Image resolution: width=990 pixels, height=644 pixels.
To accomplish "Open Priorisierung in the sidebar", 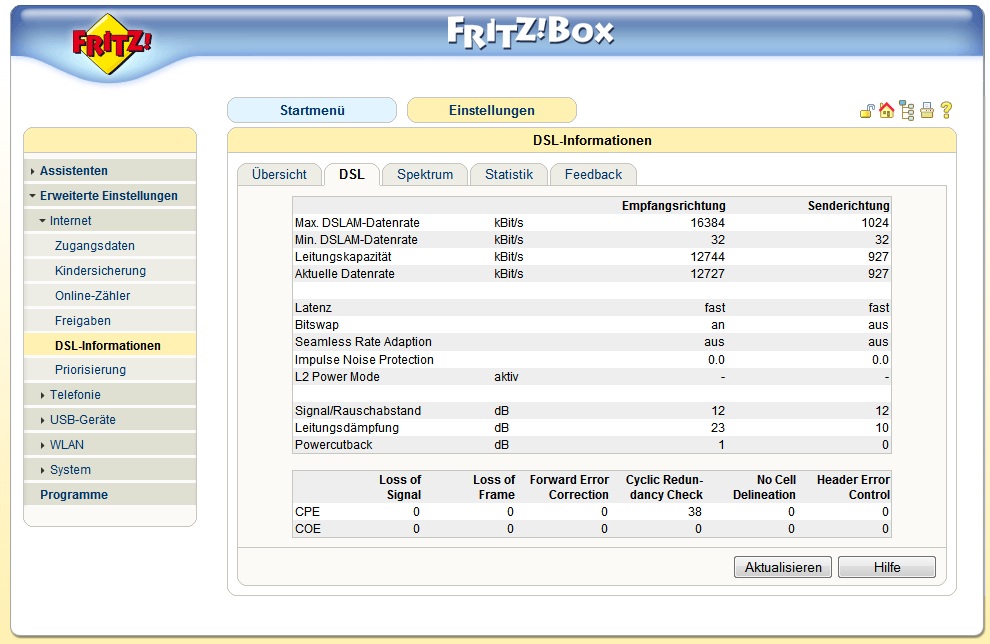I will pos(90,370).
